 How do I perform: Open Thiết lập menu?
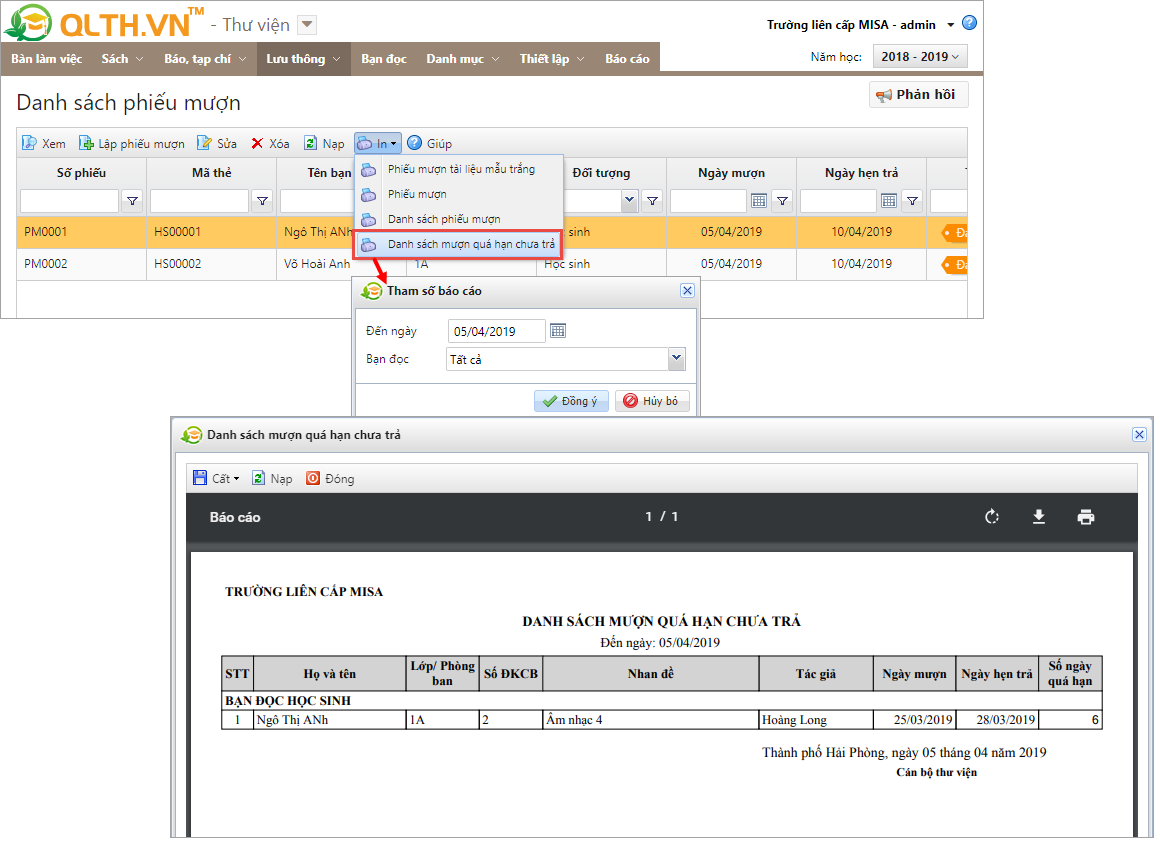(x=552, y=58)
